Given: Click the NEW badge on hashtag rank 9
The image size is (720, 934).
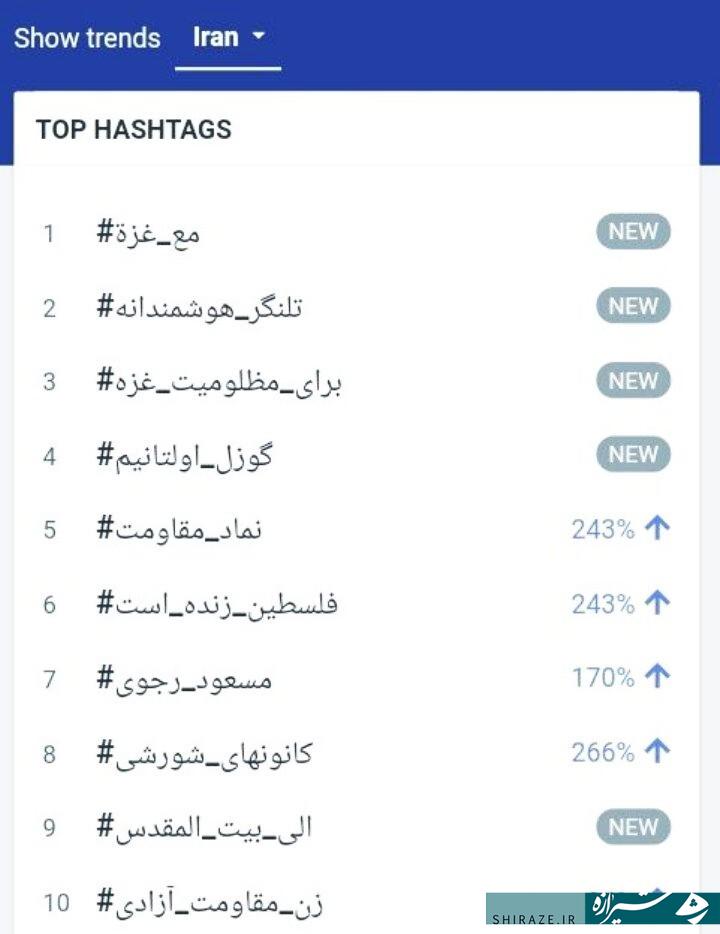Looking at the screenshot, I should [x=633, y=827].
